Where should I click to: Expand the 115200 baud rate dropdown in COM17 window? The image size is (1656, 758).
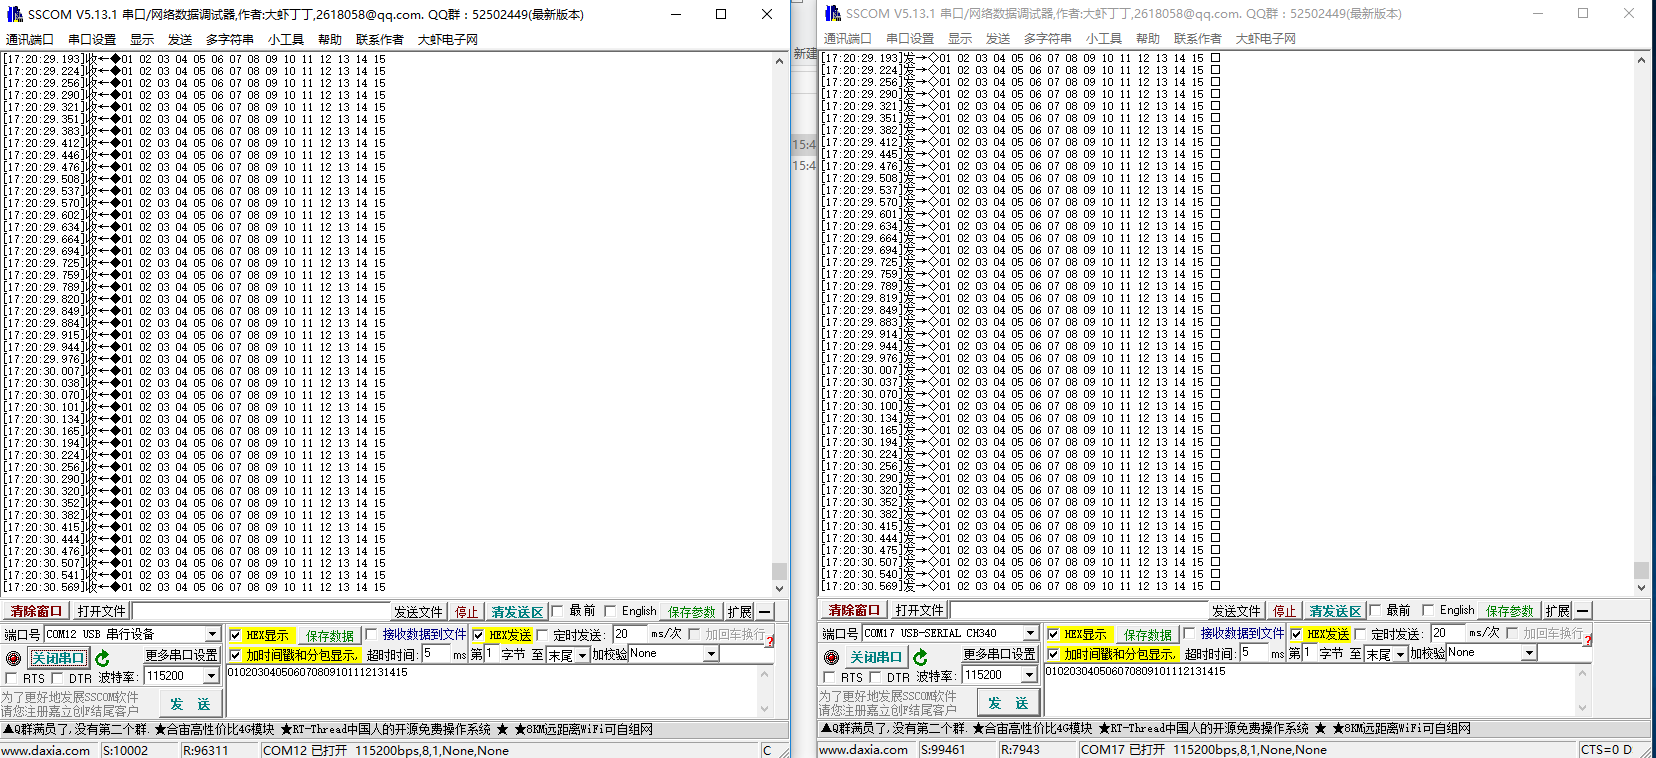point(1029,675)
